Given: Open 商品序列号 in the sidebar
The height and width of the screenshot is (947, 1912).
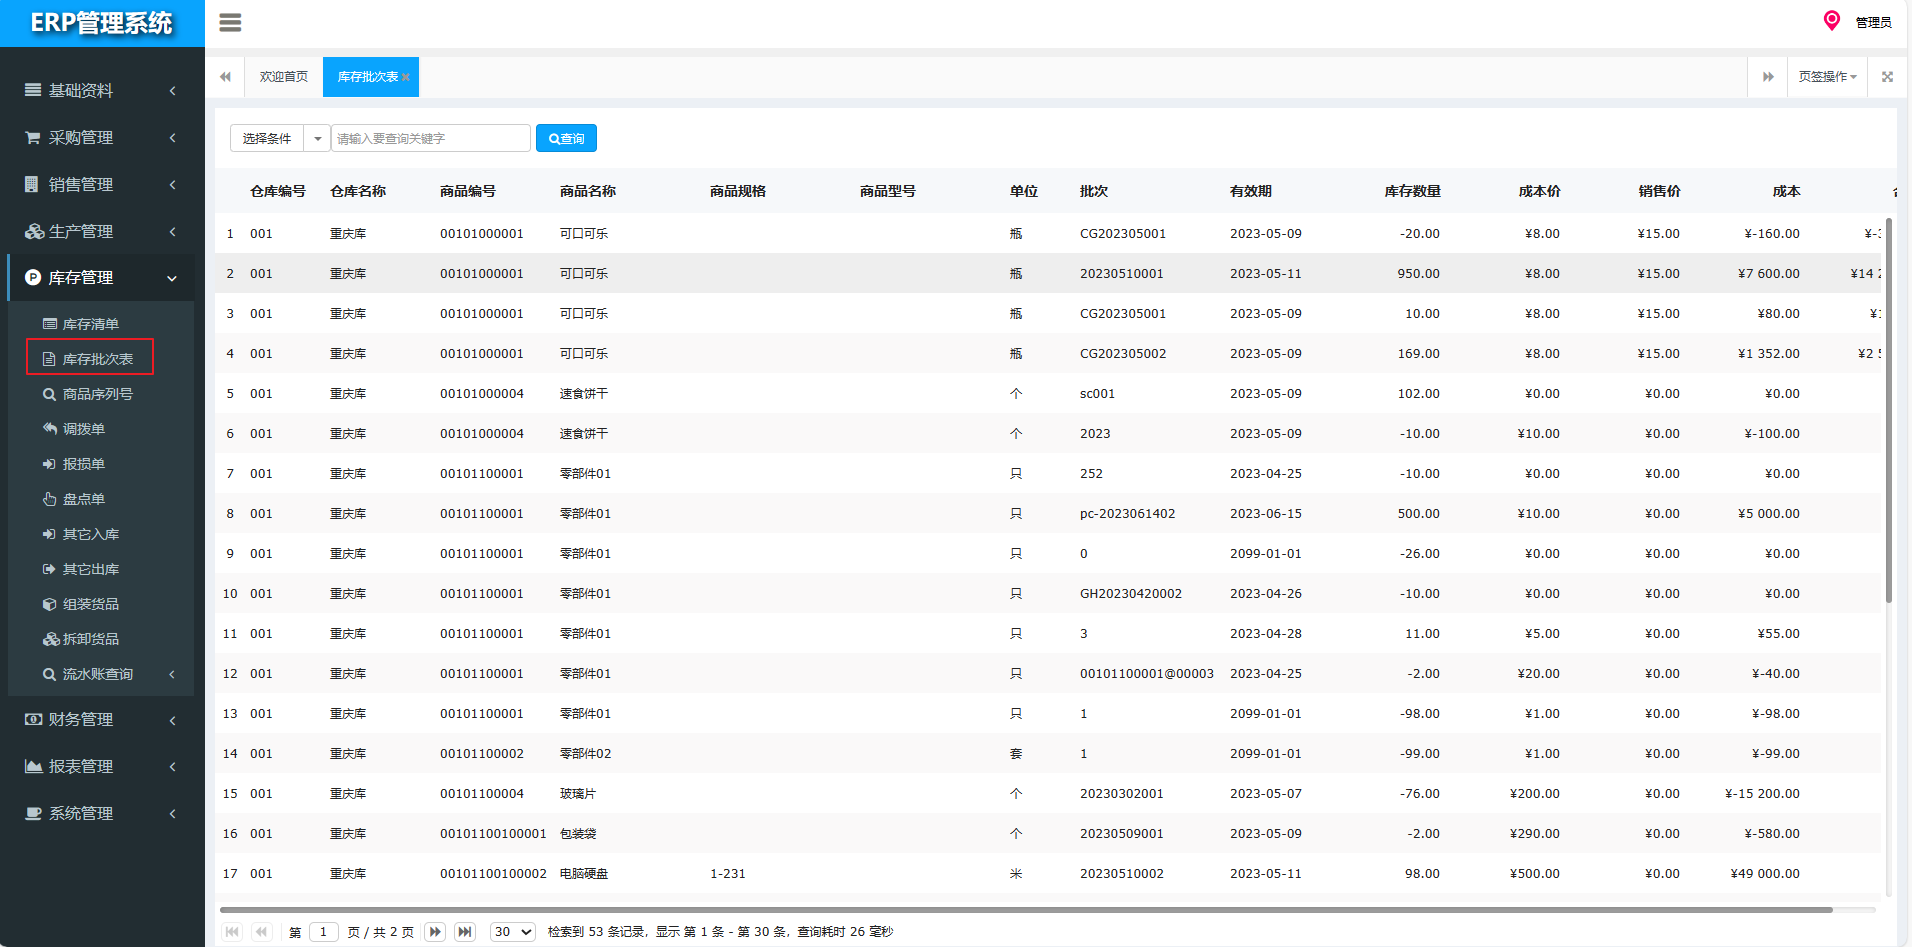Looking at the screenshot, I should (97, 394).
